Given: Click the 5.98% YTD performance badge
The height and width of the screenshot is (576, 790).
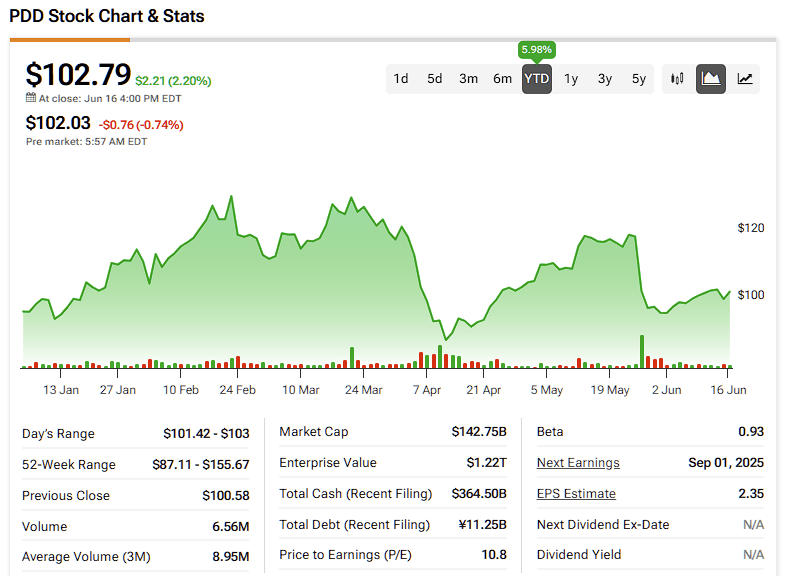Looking at the screenshot, I should tap(537, 50).
